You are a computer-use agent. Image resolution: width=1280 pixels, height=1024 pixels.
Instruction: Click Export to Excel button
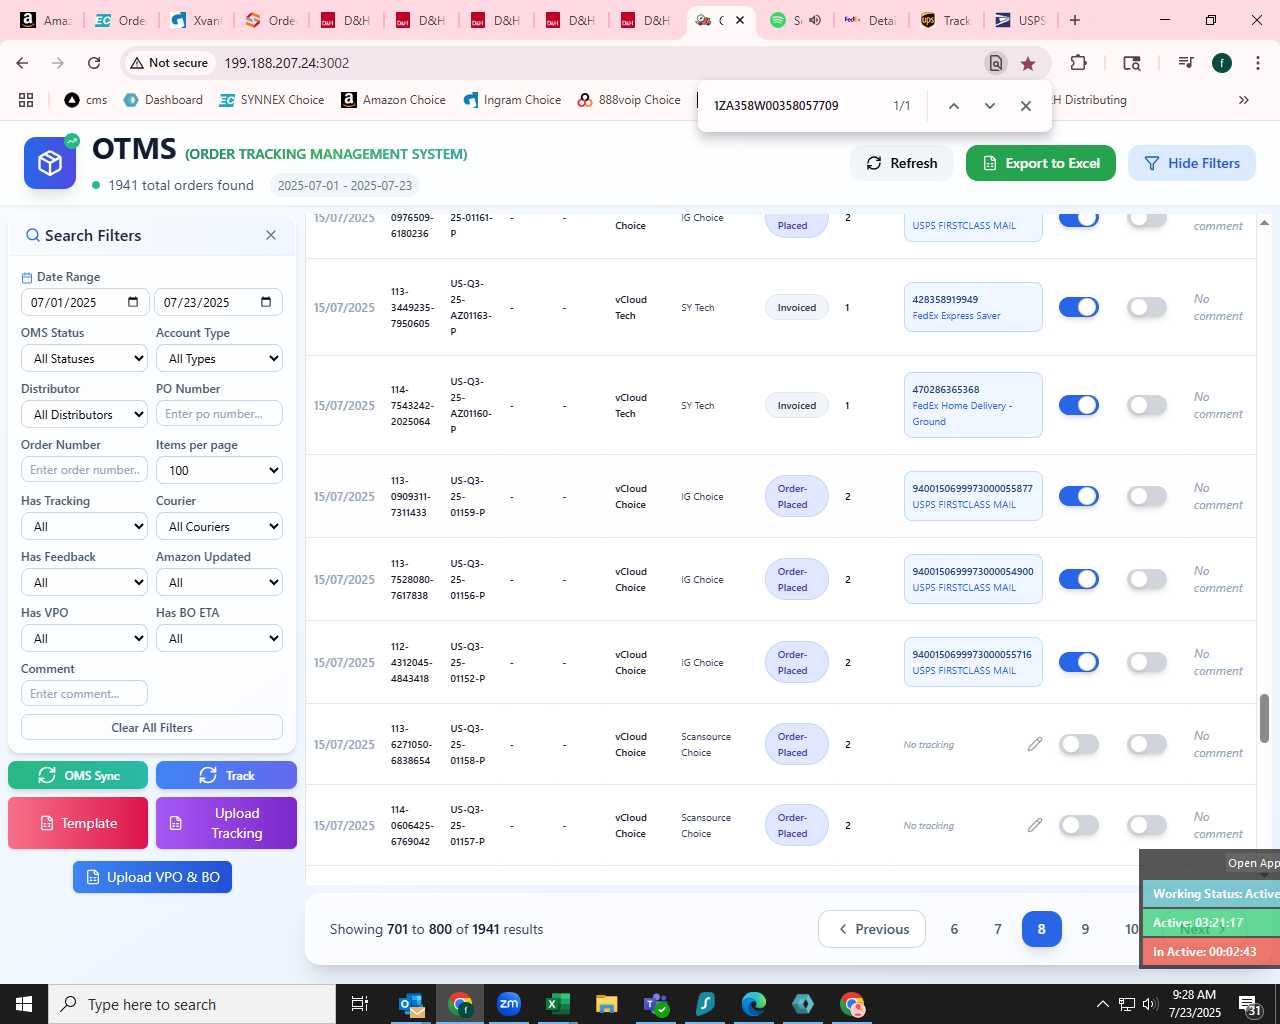click(1041, 163)
